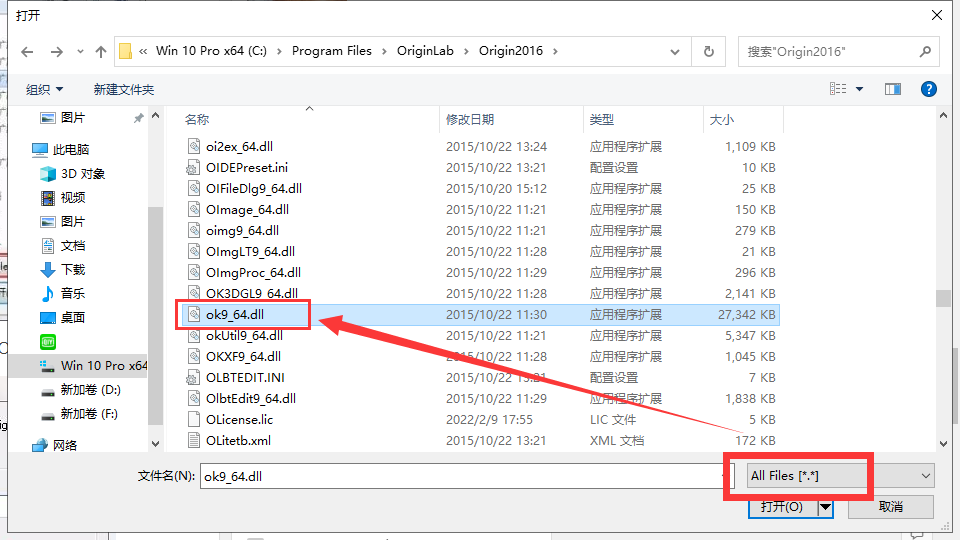Toggle the preview pane

893,89
